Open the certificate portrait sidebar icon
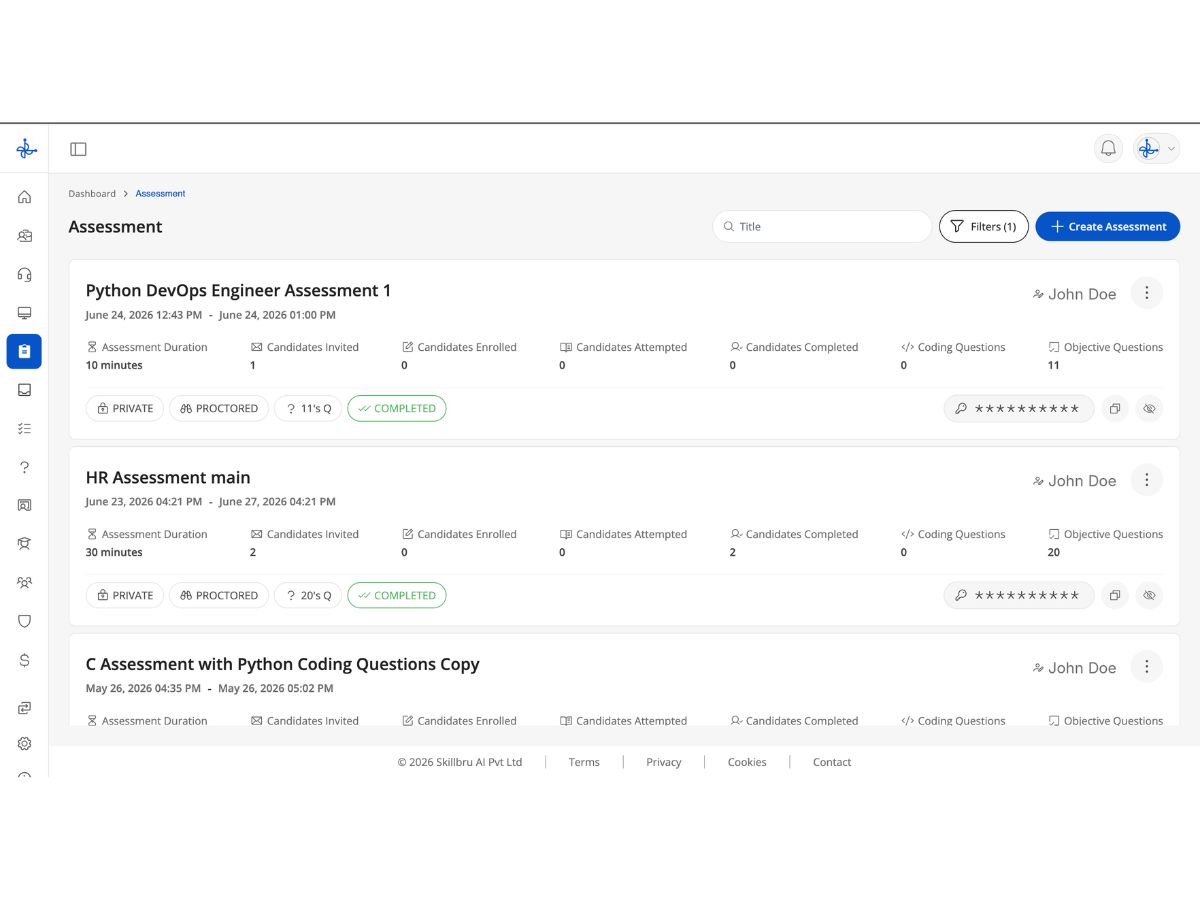The image size is (1200, 900). pyautogui.click(x=25, y=505)
